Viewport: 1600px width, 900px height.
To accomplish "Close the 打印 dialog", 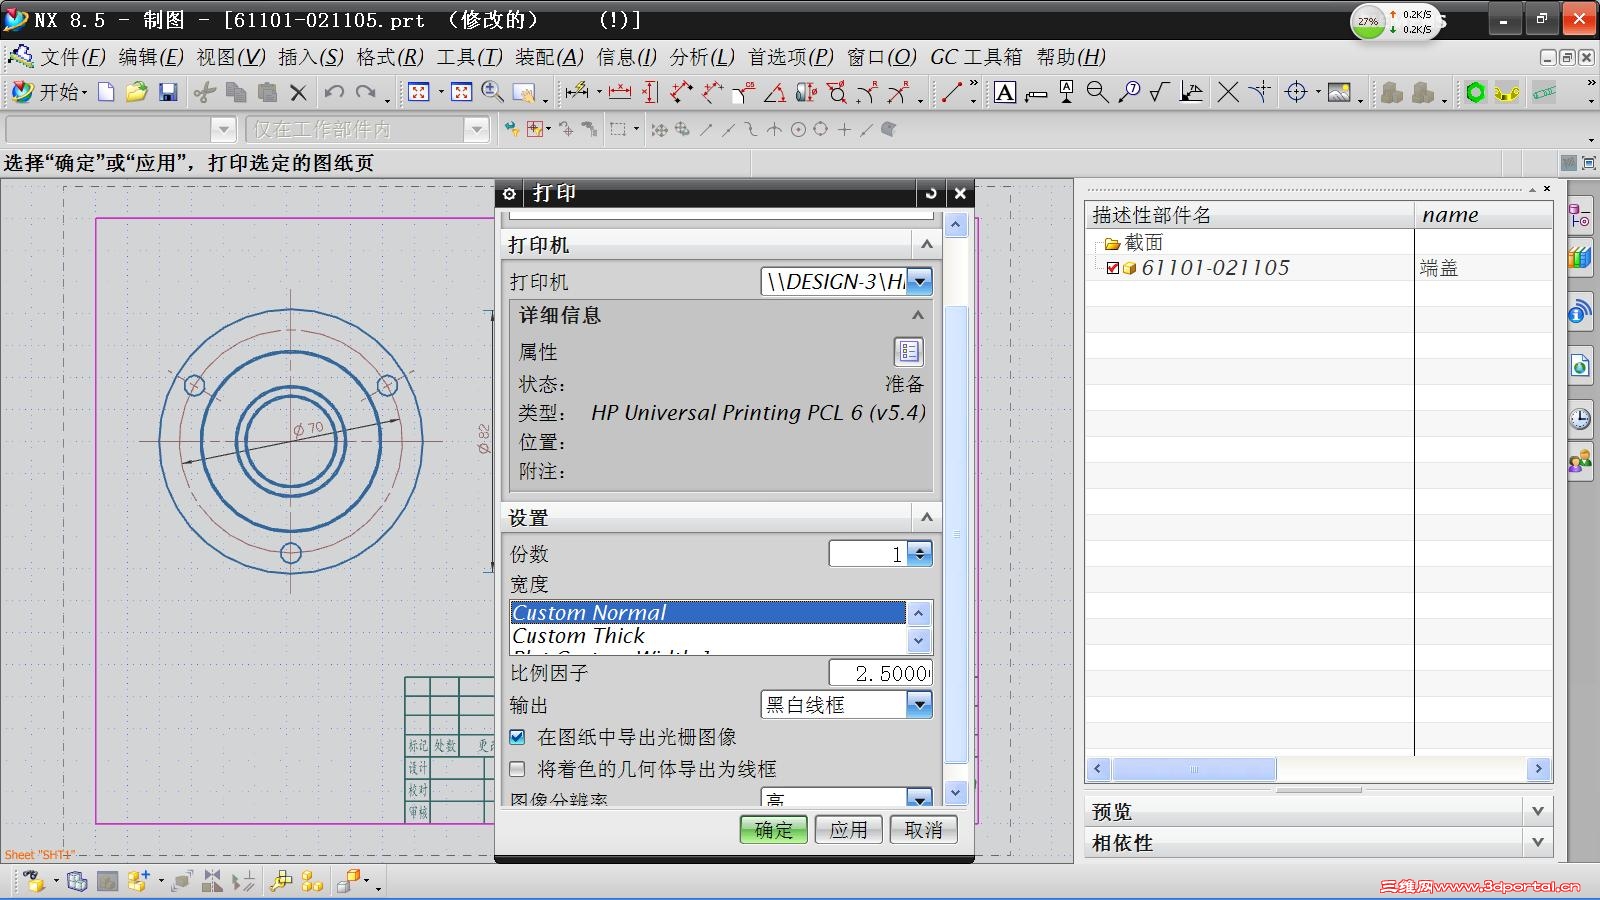I will point(960,193).
